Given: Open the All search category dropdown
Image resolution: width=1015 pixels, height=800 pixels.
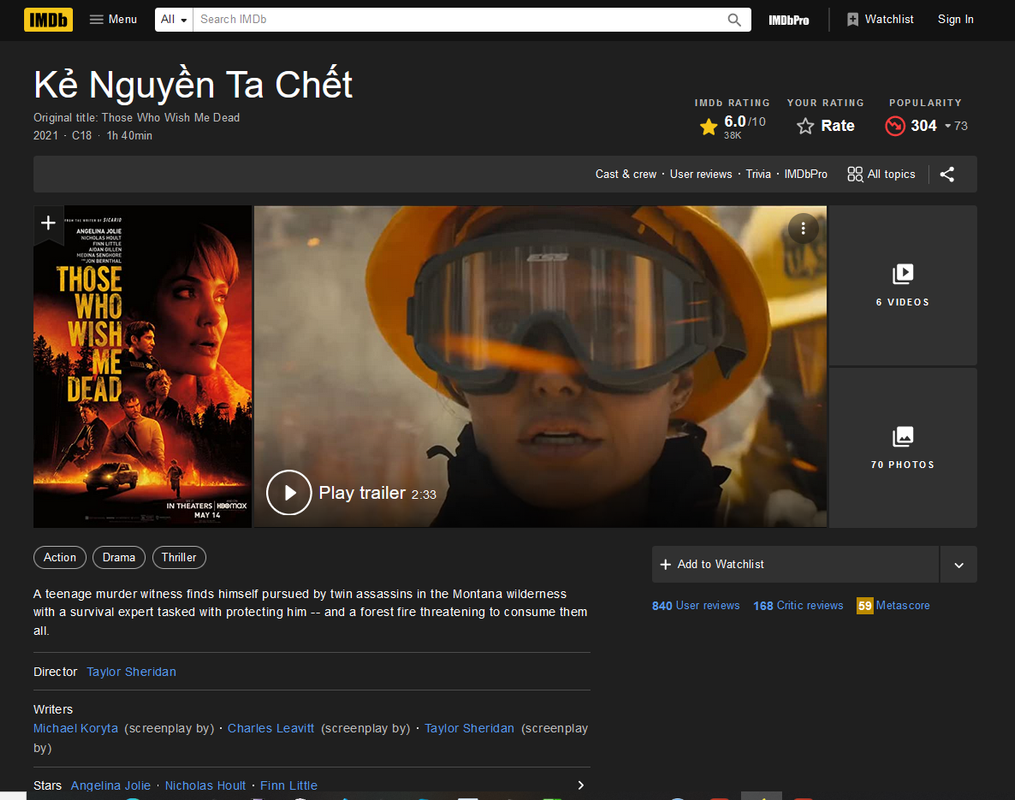Looking at the screenshot, I should click(174, 19).
